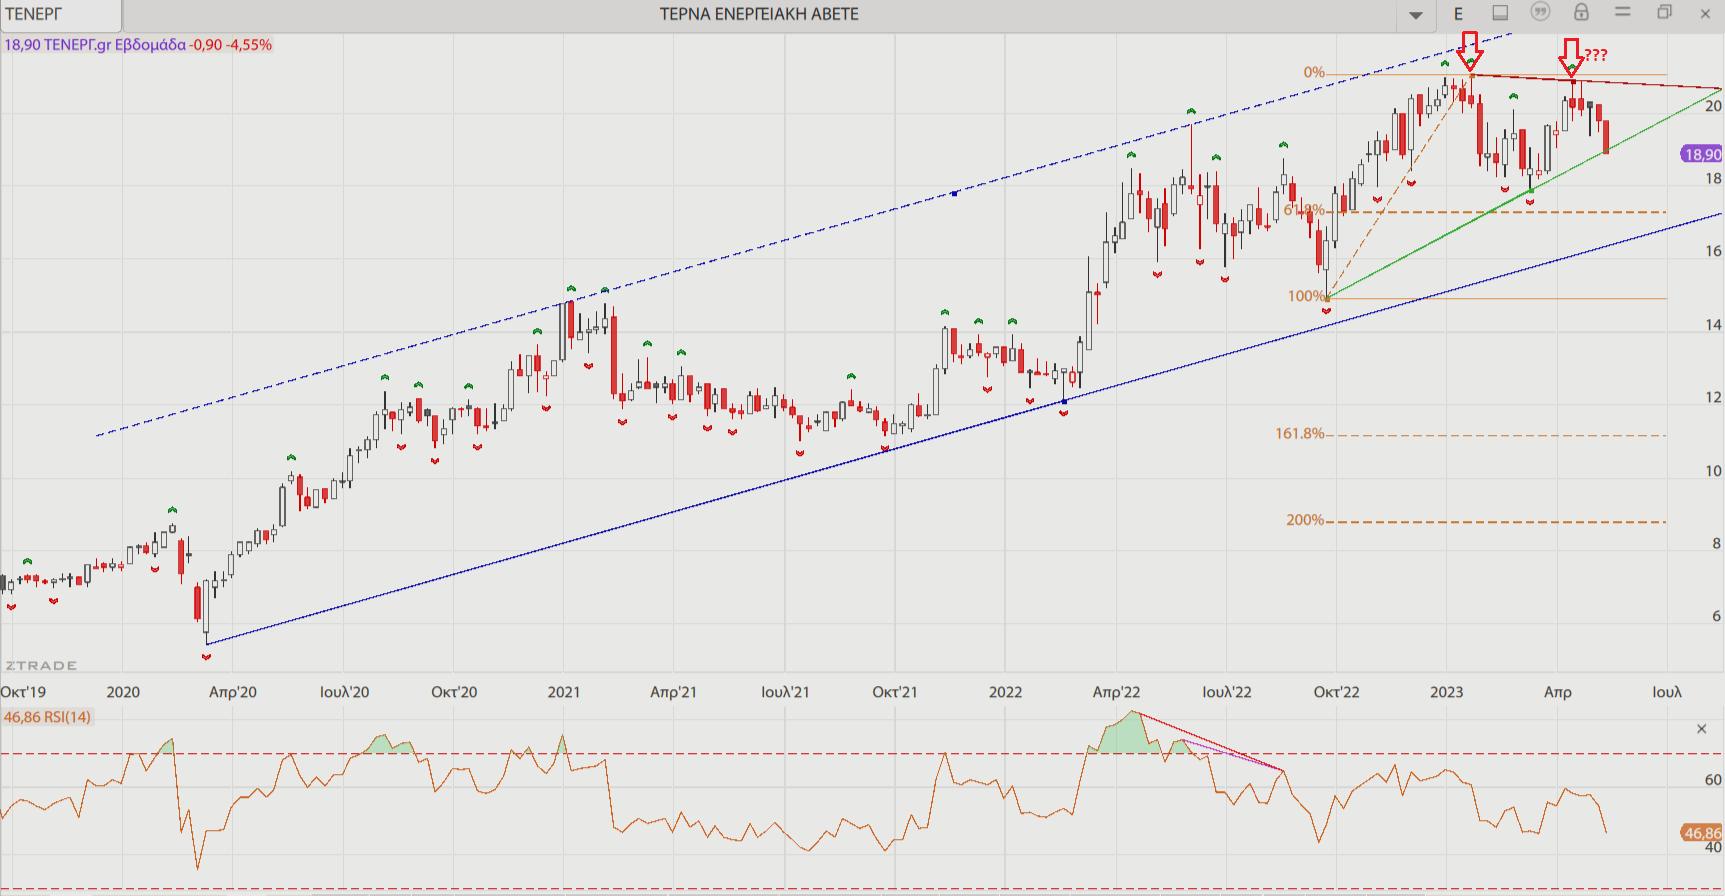Click the '2020' time axis label

[123, 692]
